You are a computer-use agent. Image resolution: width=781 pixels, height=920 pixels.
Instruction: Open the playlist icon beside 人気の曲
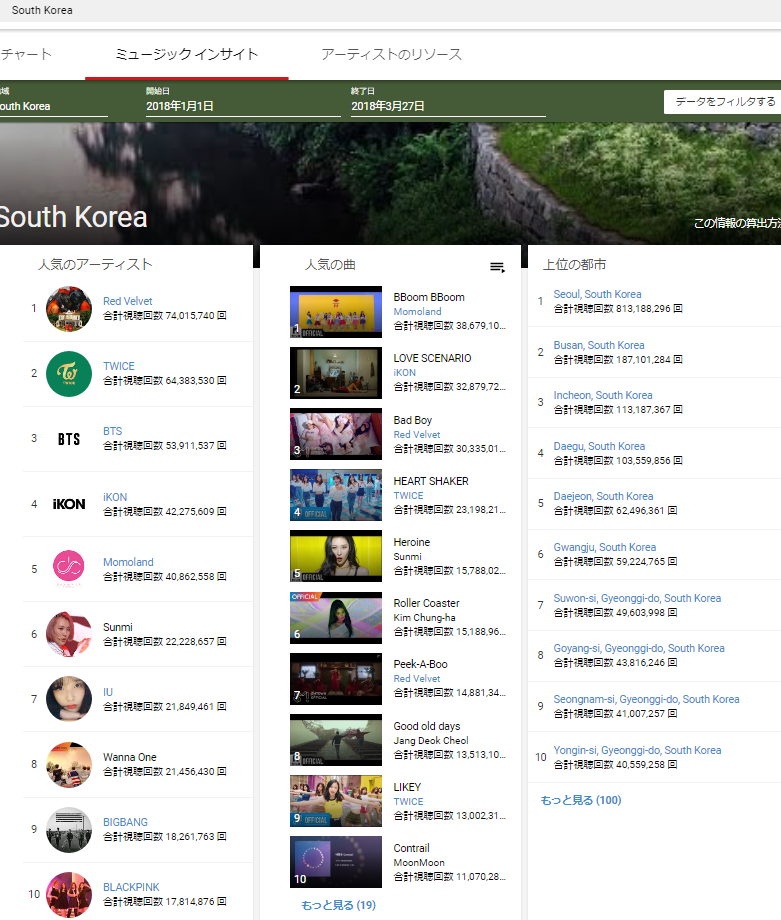[497, 268]
